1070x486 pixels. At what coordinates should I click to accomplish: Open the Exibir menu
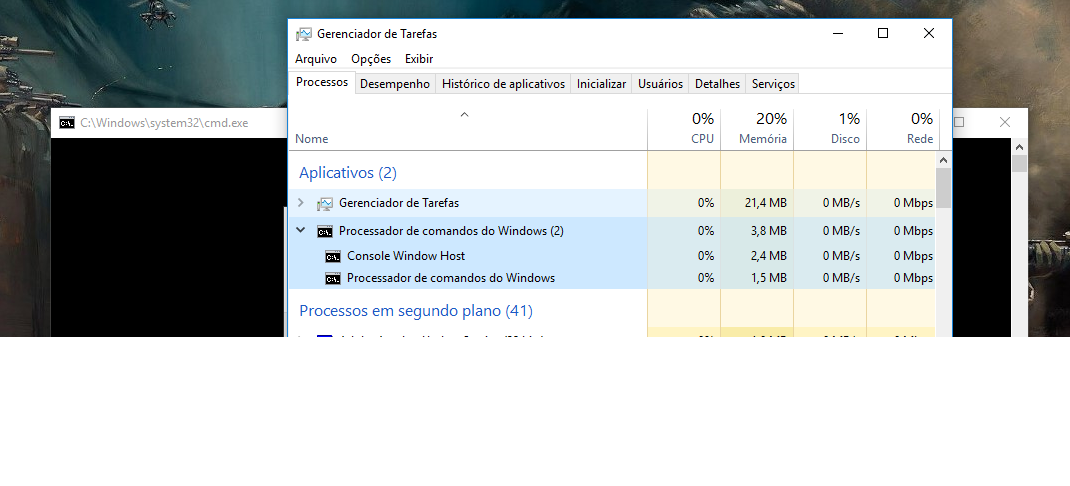click(419, 59)
